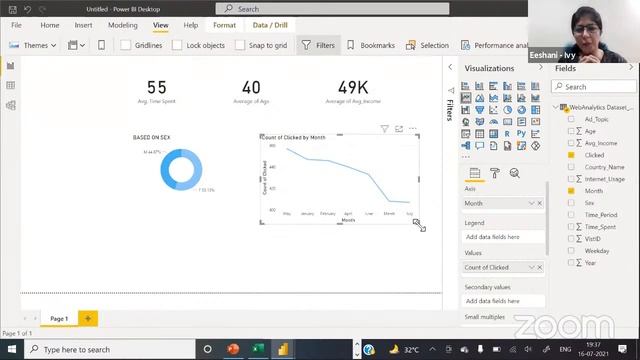The image size is (640, 360).
Task: Open Model view in left sidebar
Action: click(x=11, y=105)
